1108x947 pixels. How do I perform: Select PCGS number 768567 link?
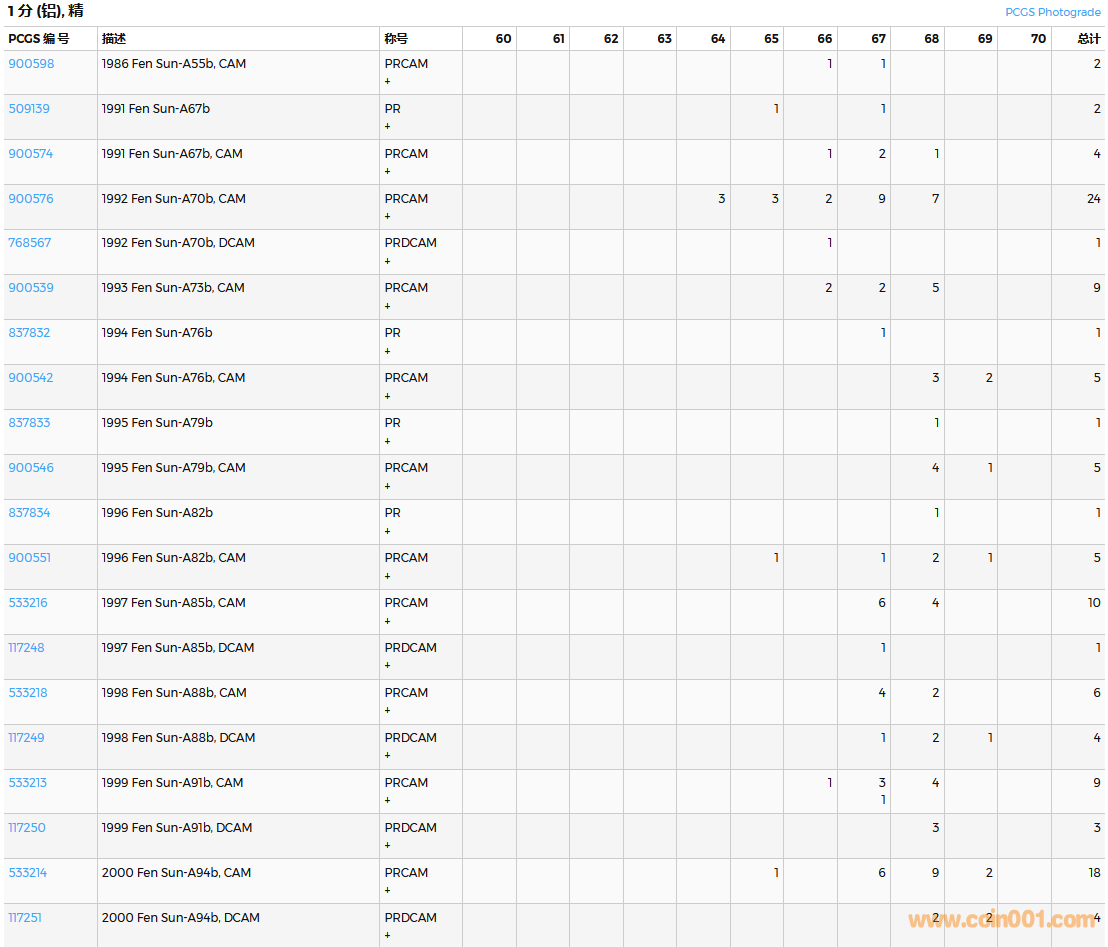click(30, 243)
